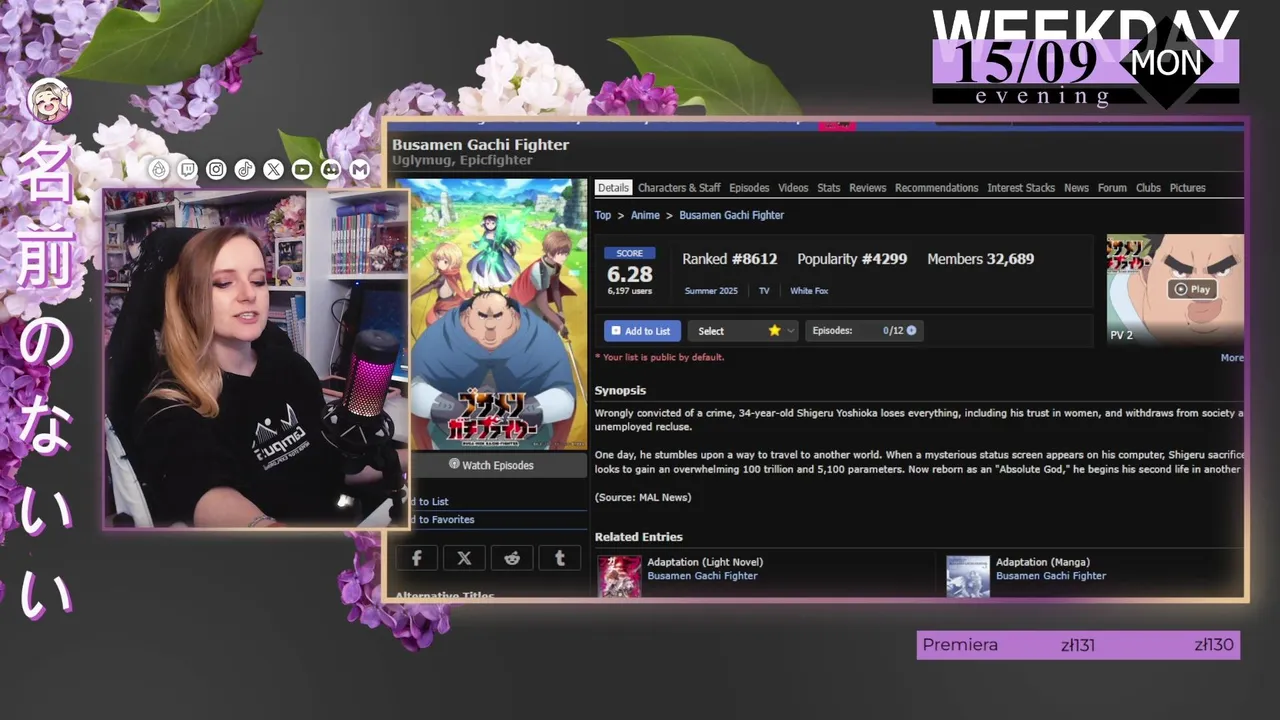Viewport: 1280px width, 720px height.
Task: Click Busamen Gachi Fighter breadcrumb link
Action: click(x=732, y=215)
